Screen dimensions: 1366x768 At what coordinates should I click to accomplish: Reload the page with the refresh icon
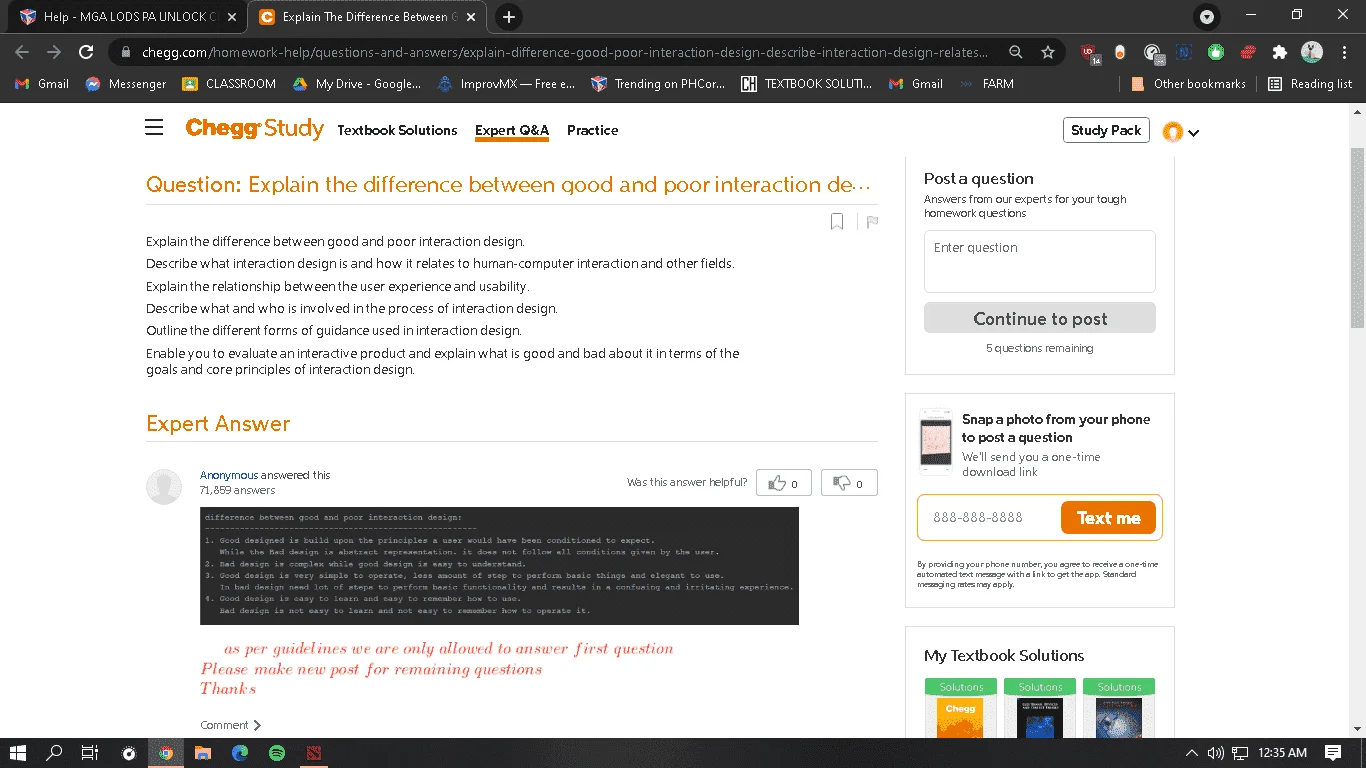click(86, 52)
